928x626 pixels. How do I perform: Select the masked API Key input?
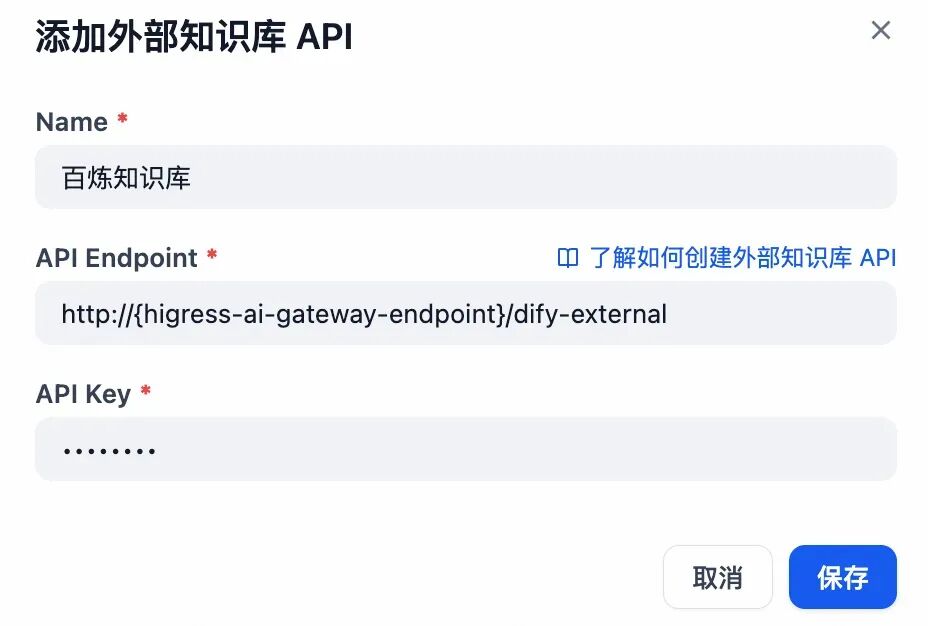[464, 448]
